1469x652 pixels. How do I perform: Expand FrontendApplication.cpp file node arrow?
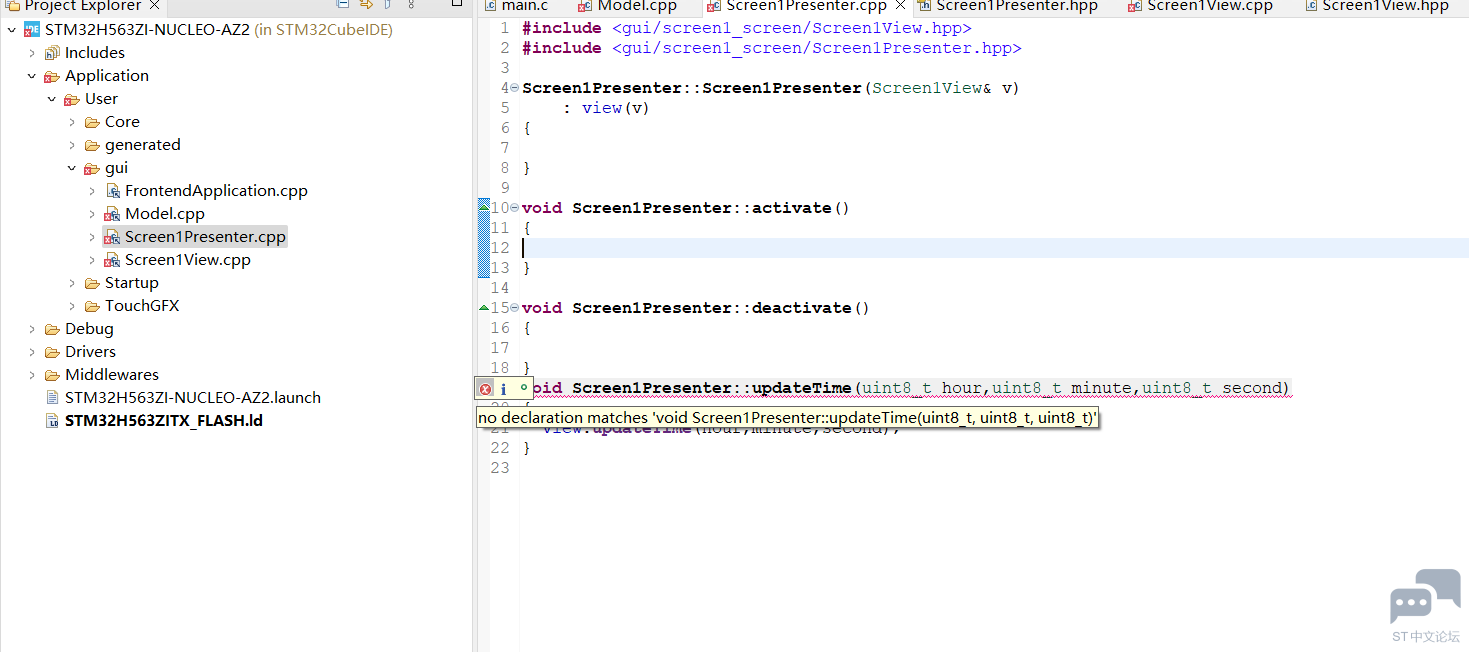coord(91,191)
